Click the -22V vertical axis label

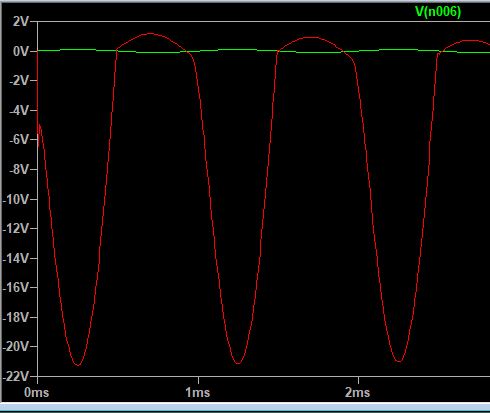point(16,377)
